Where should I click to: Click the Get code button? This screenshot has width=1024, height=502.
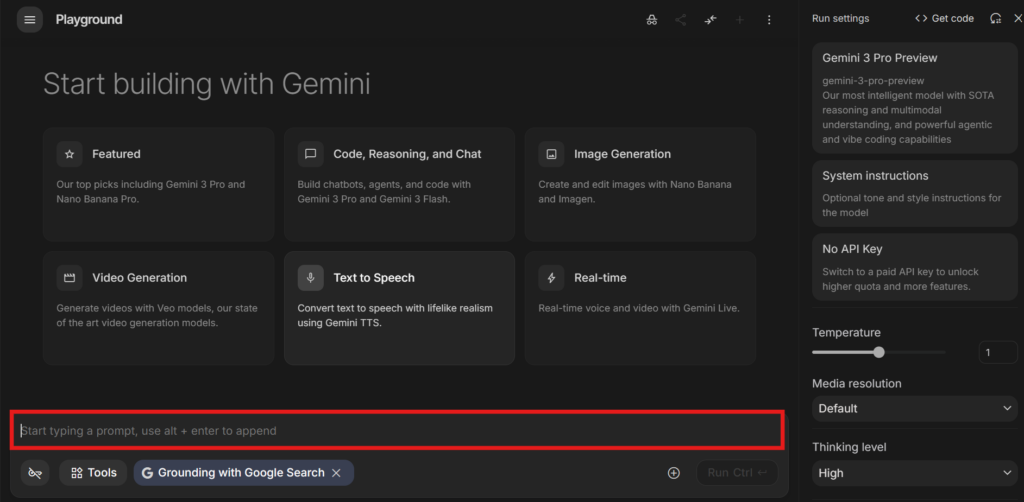[944, 18]
